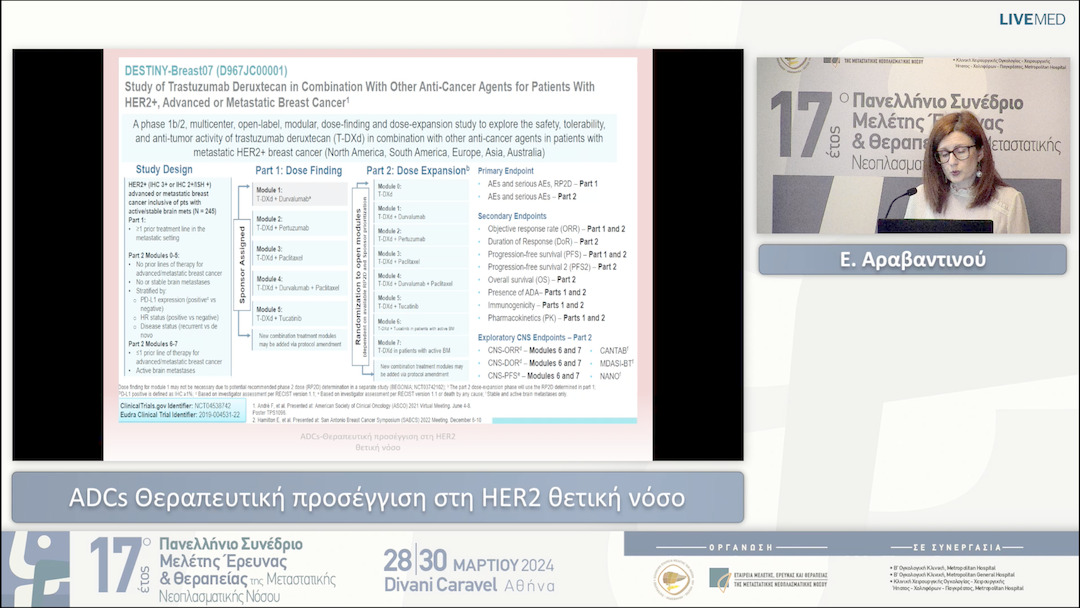Click the MDASI-BT text on slide
This screenshot has width=1080, height=608.
tap(616, 363)
